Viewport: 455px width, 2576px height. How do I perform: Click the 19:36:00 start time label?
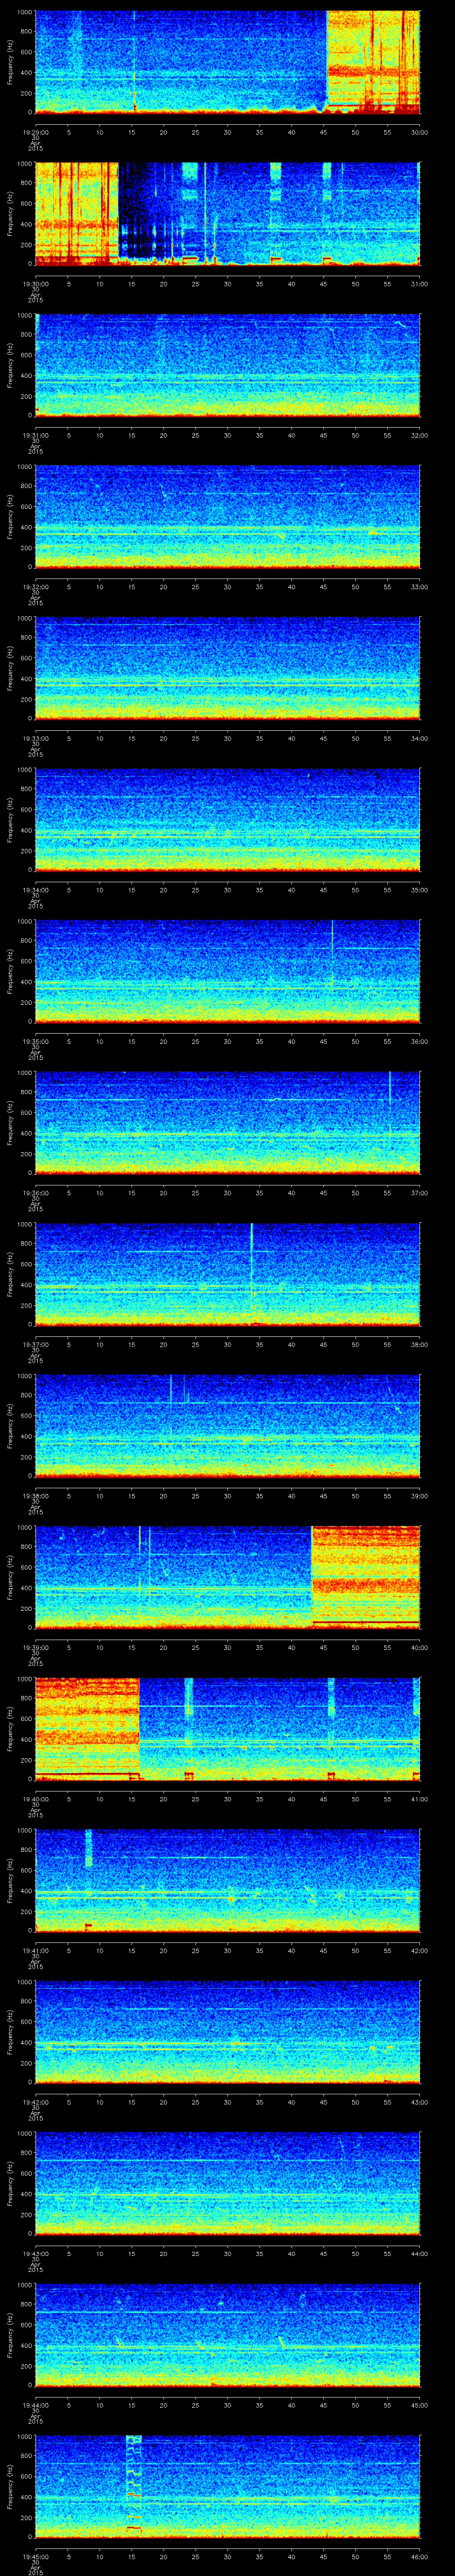pos(35,1193)
